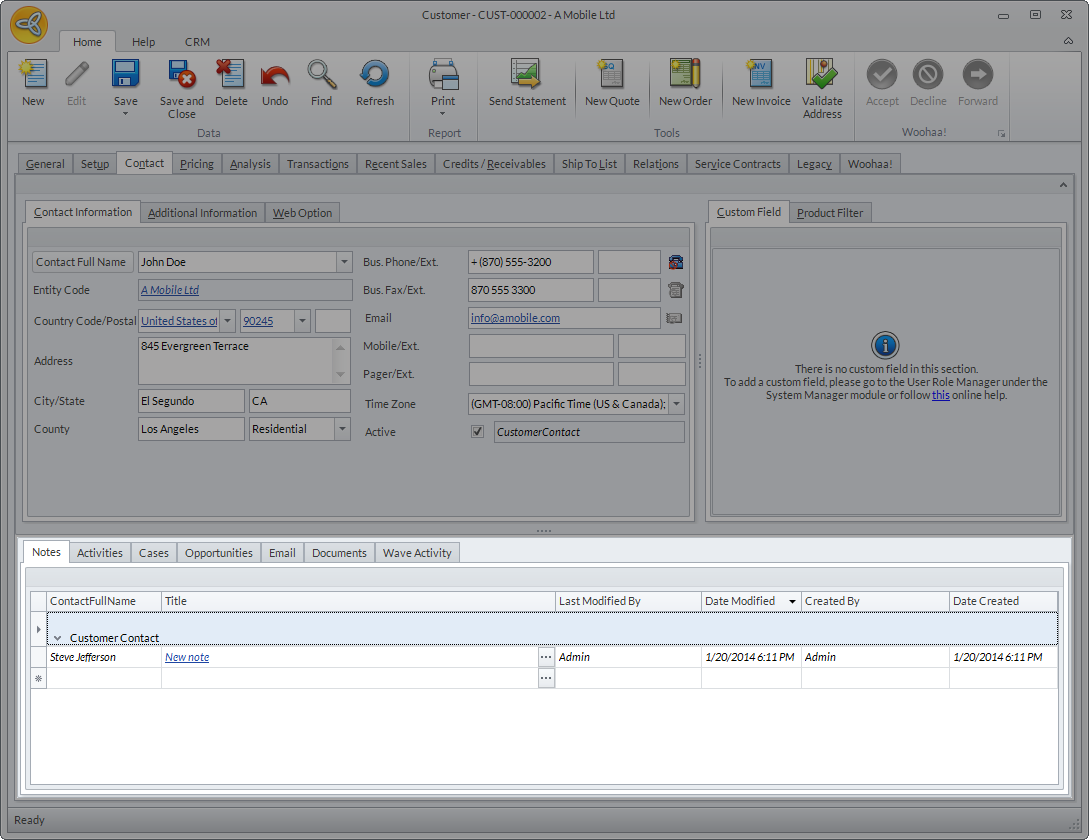This screenshot has width=1089, height=840.
Task: Uncheck the Active checkbox
Action: pos(478,432)
